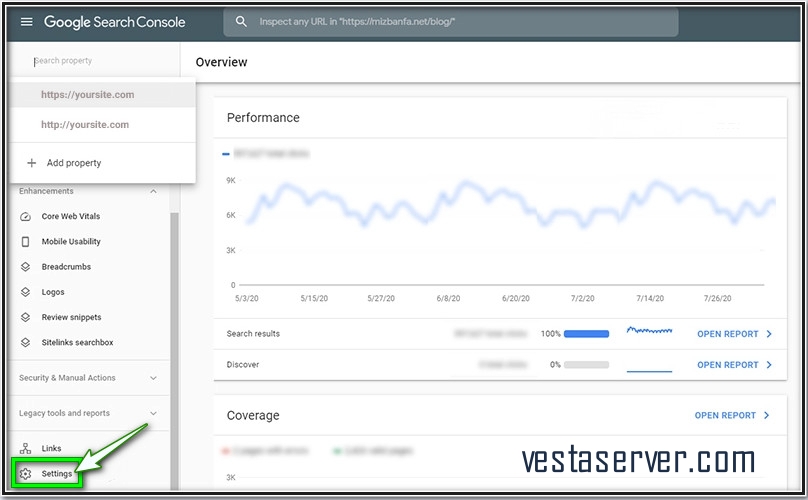Click the Search results sparkline chart
Screen dimensions: 808x500
point(649,330)
